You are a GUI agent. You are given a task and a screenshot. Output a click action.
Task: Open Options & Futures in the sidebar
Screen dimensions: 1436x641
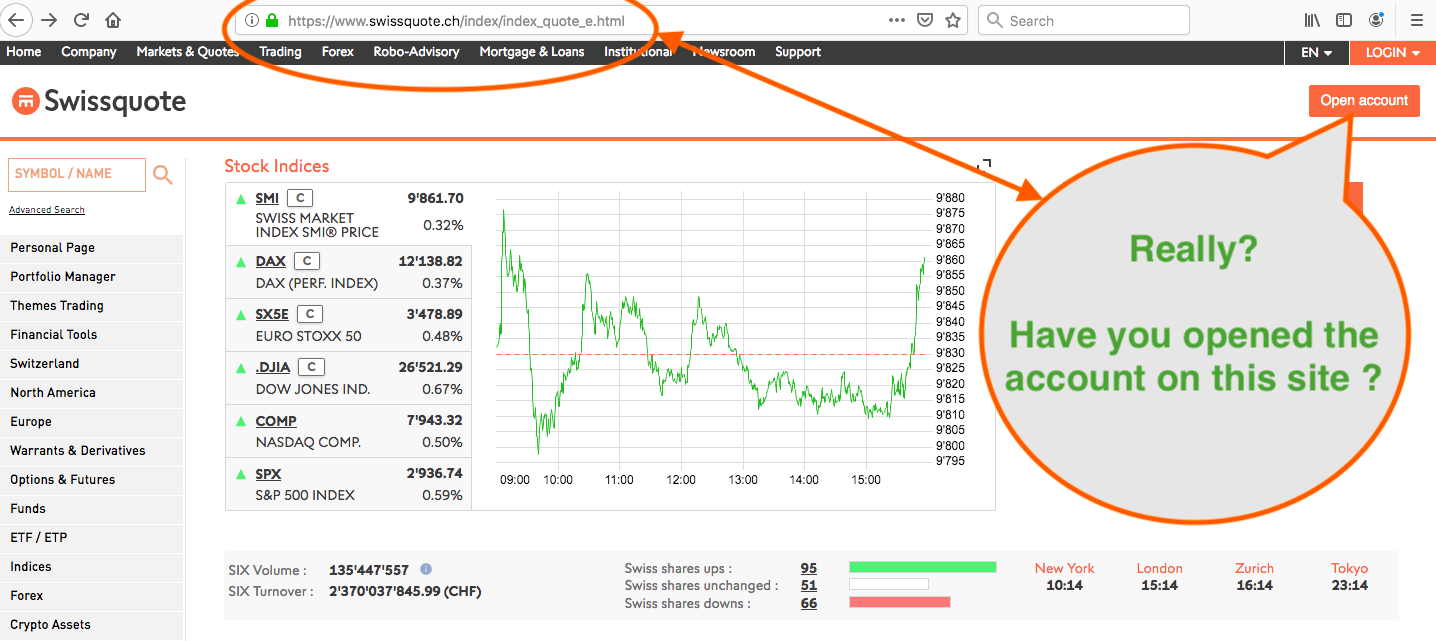[92, 480]
